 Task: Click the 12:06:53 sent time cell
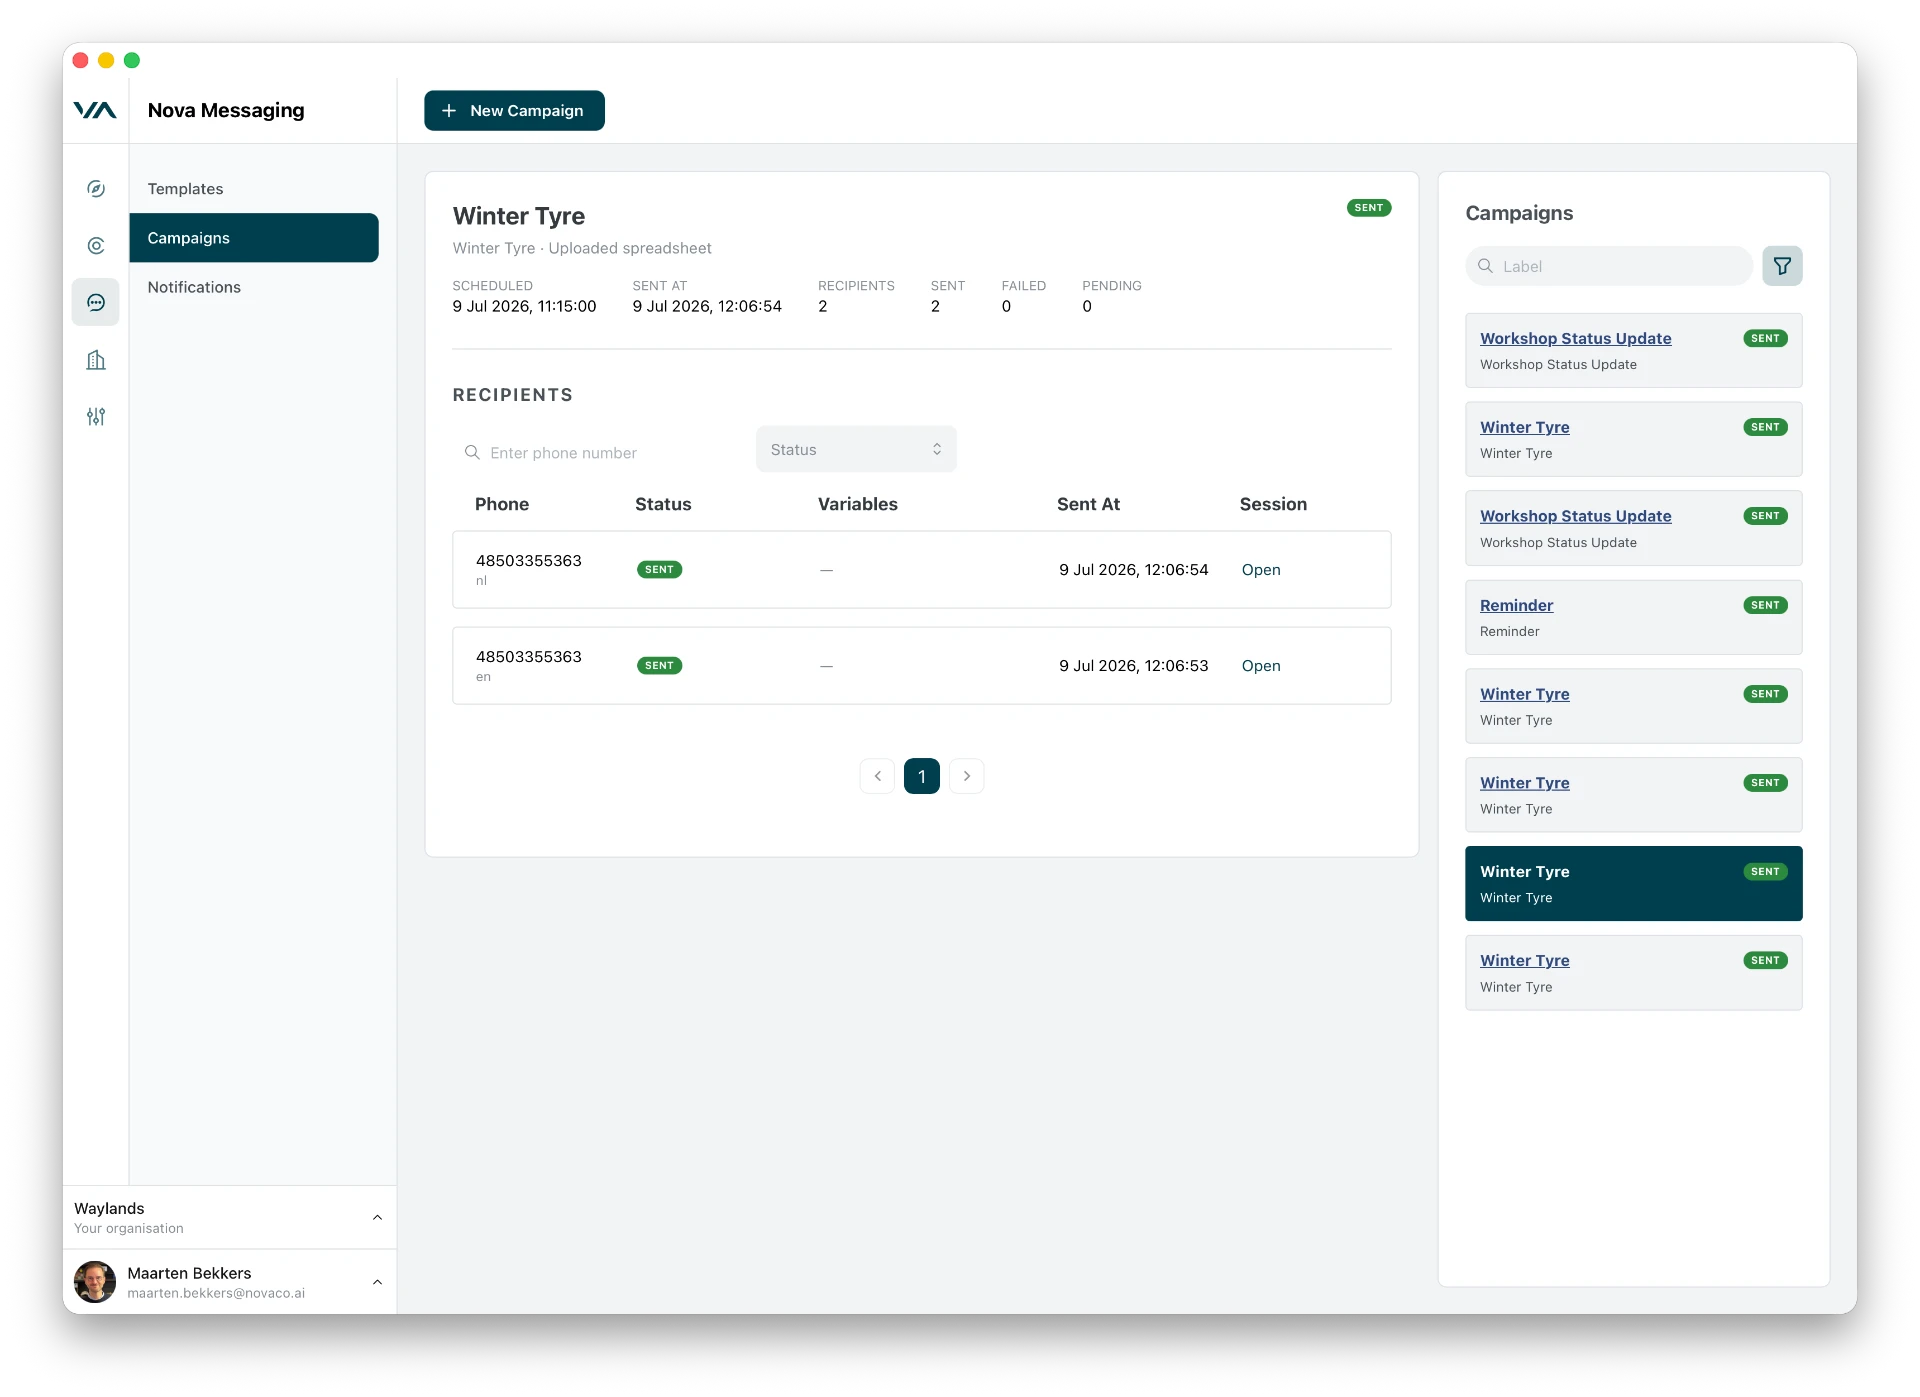(1134, 666)
